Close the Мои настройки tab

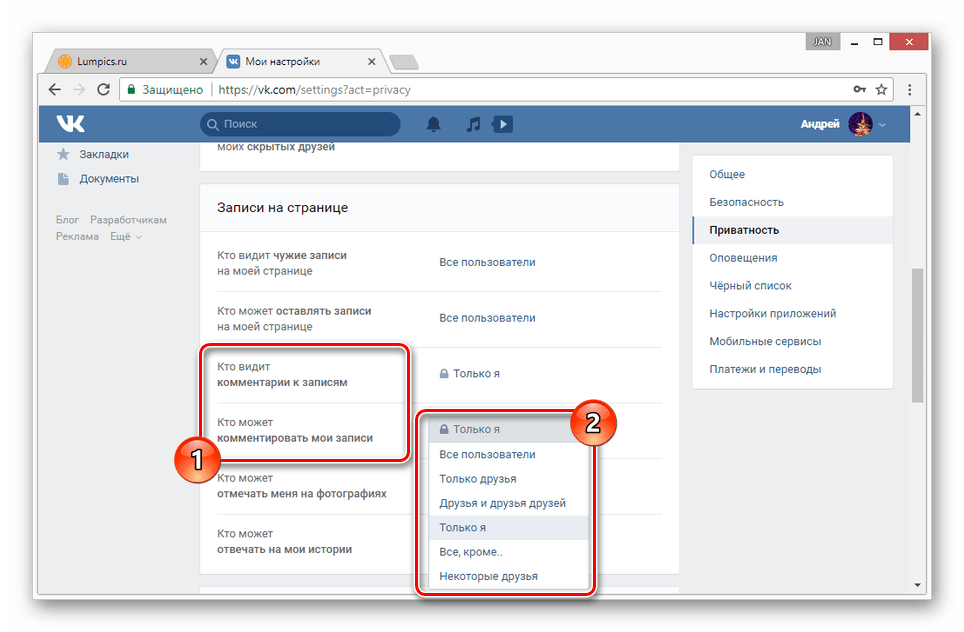371,61
